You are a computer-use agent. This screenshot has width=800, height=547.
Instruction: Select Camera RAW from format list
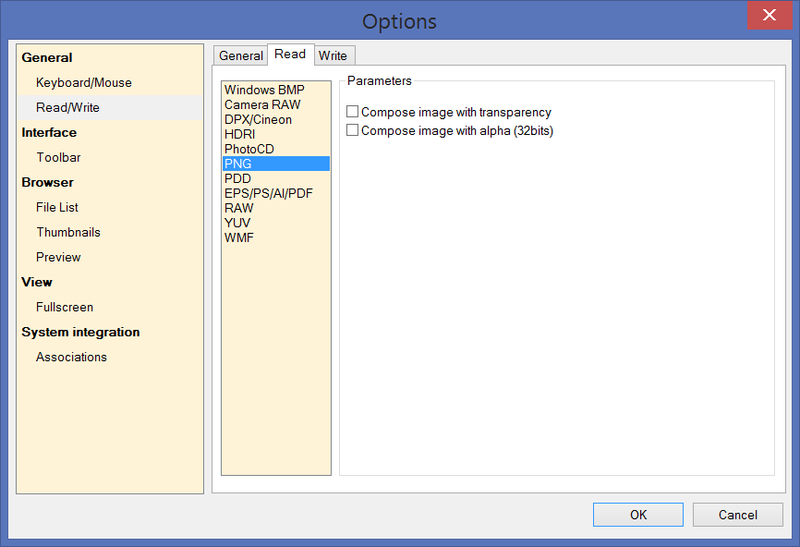pos(262,105)
